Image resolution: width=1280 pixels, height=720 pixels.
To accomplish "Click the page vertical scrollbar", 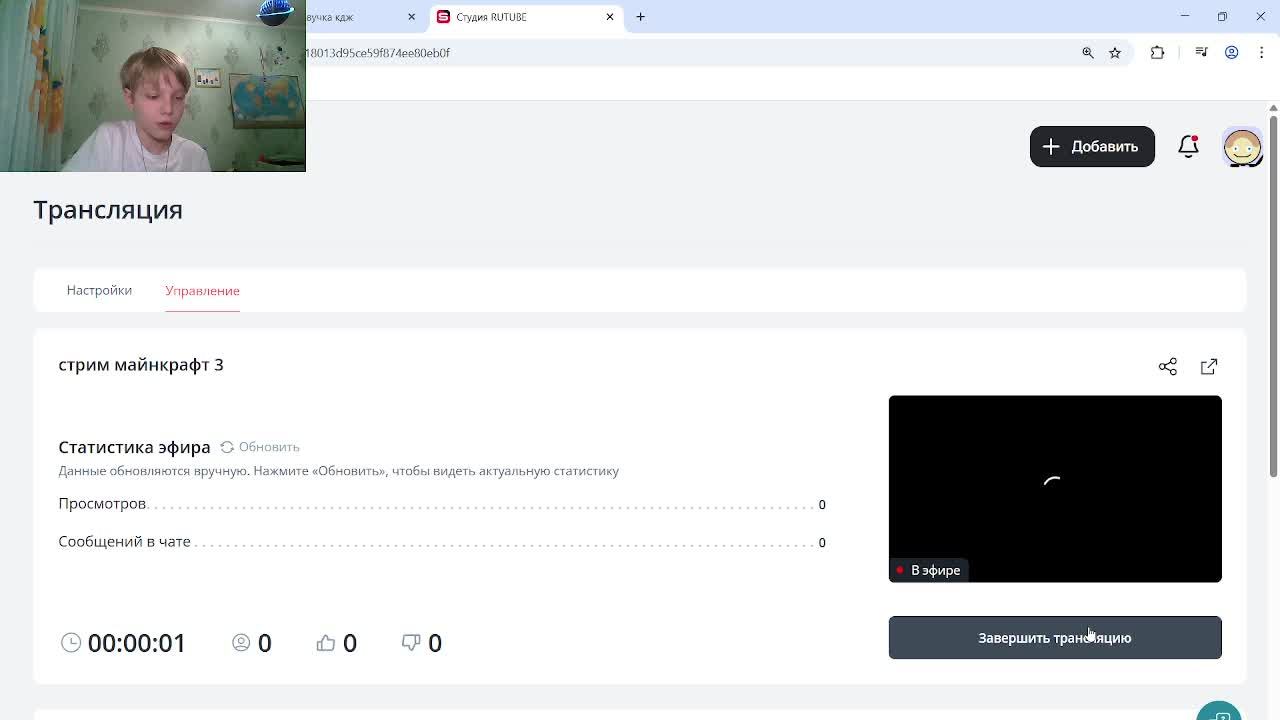I will [1273, 295].
